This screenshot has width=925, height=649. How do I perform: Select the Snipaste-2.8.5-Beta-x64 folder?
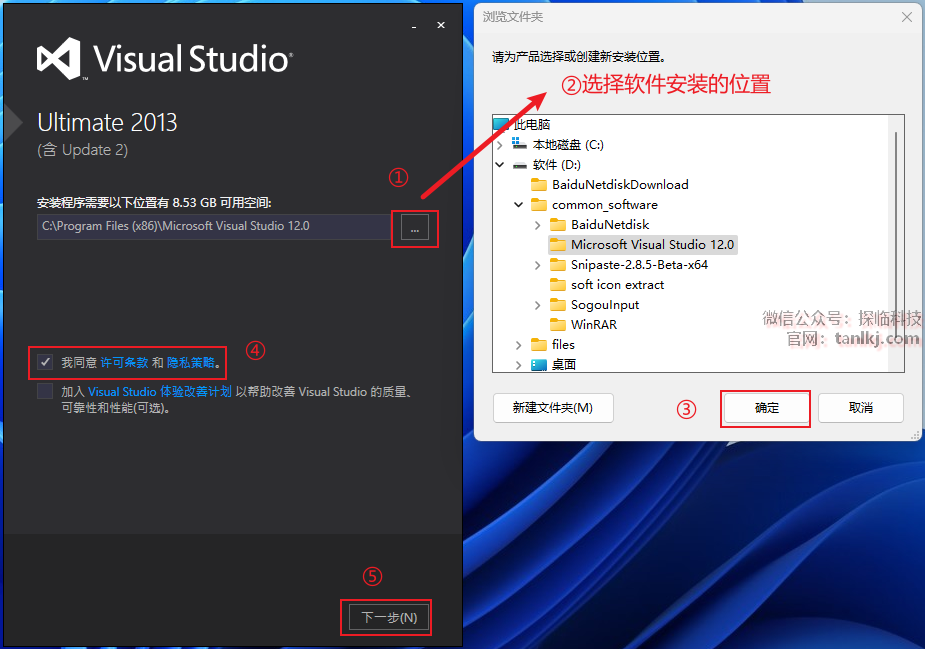tap(639, 265)
